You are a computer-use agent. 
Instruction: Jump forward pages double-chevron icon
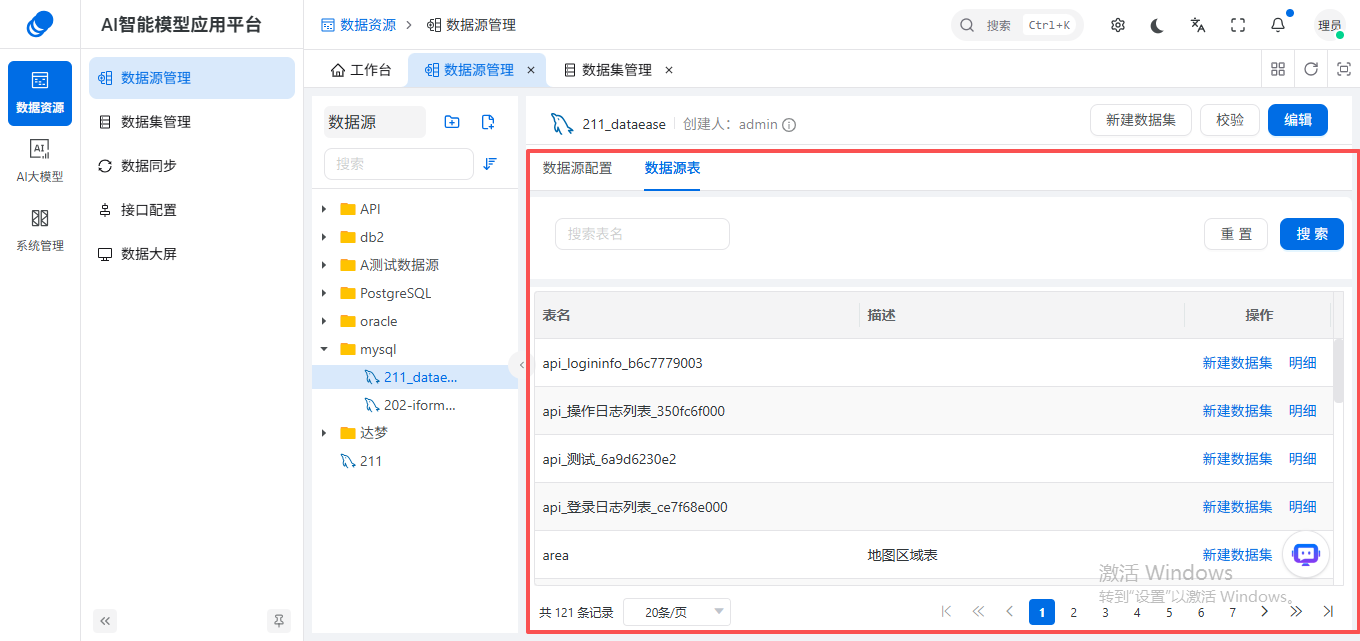coord(1296,611)
